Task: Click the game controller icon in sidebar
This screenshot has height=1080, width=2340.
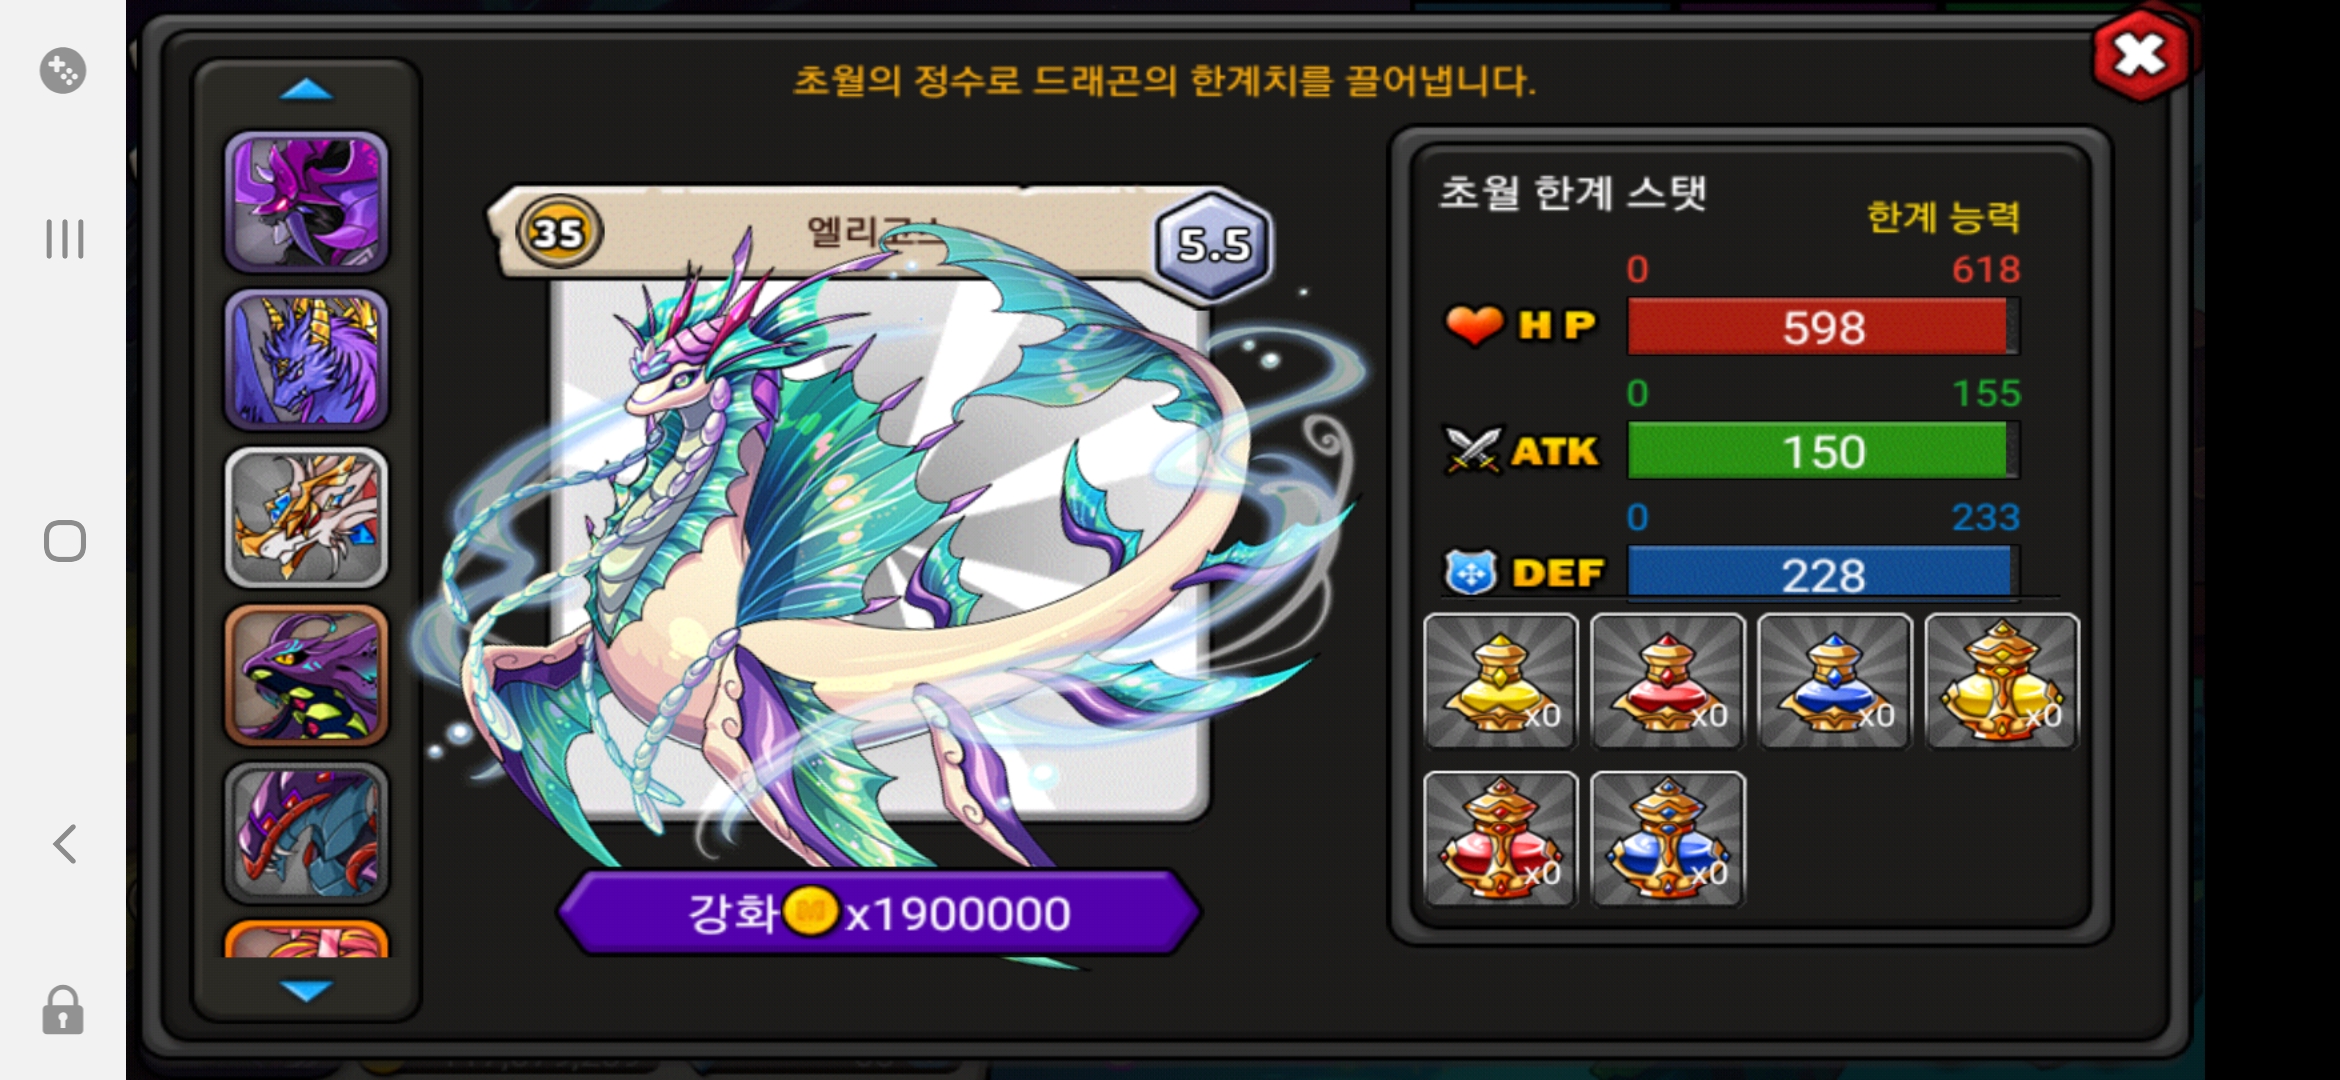Action: 63,71
